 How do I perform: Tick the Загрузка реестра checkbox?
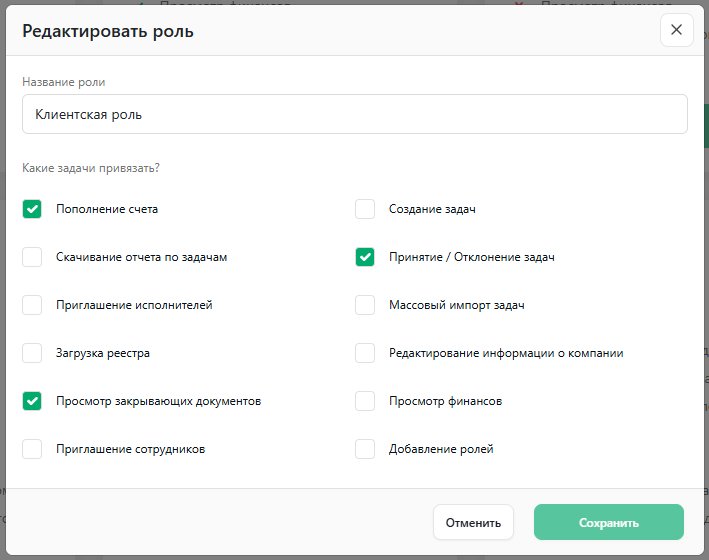[x=33, y=353]
